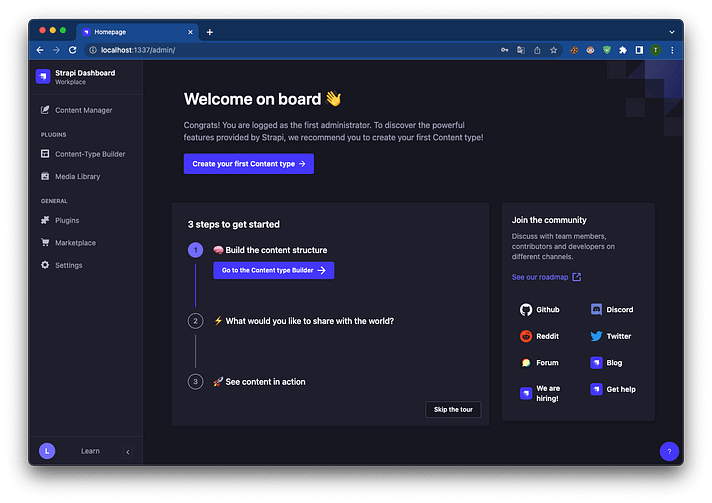Click the green shield extension icon
The width and height of the screenshot is (712, 503).
point(607,50)
